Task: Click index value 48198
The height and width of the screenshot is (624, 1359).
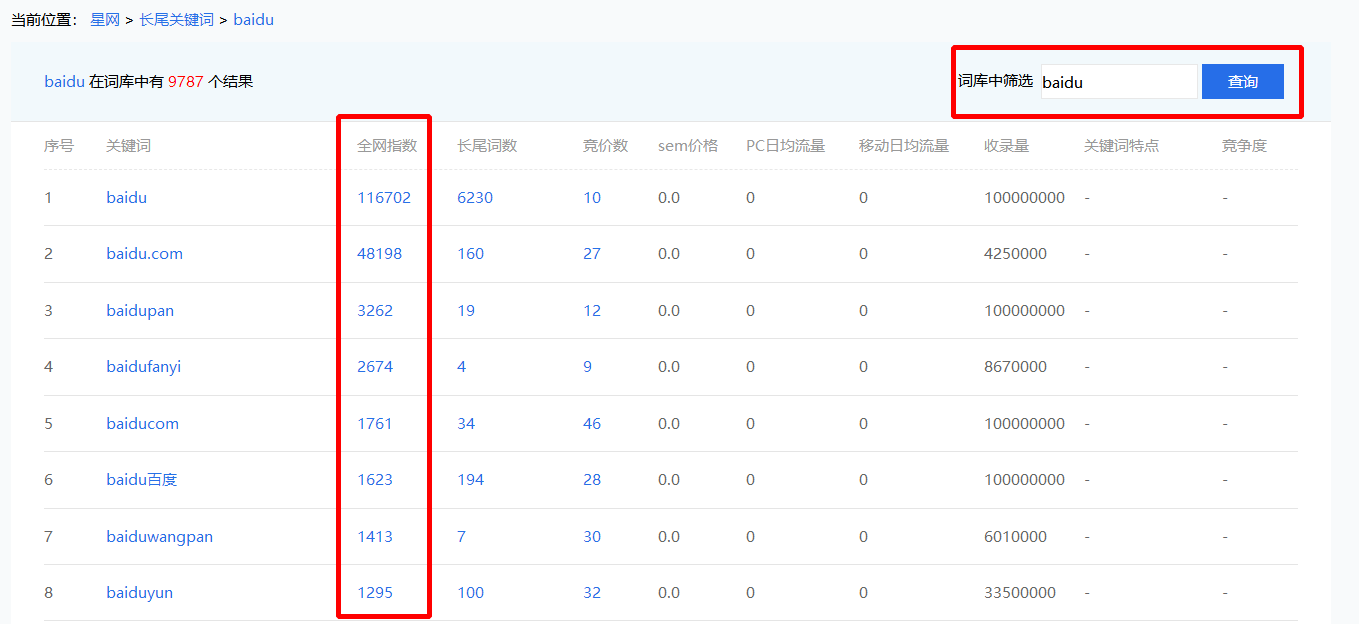Action: point(379,254)
